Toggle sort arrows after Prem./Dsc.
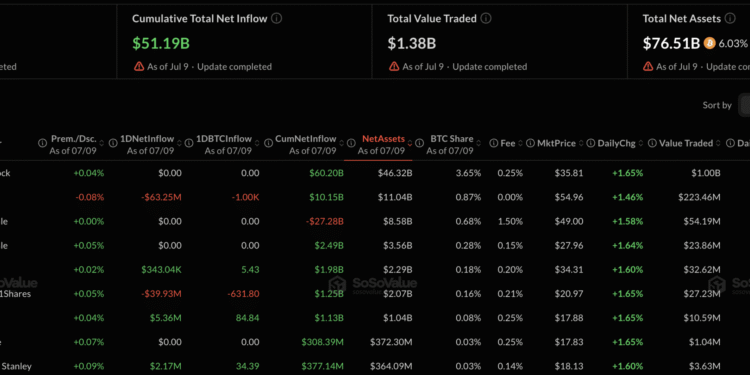 click(x=101, y=143)
